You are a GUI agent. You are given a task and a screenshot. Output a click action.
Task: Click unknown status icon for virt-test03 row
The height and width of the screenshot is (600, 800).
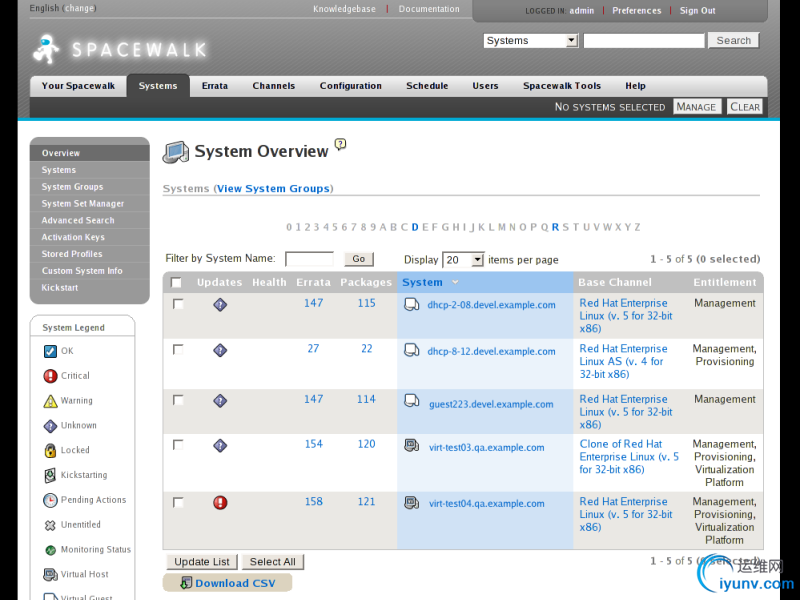click(x=220, y=446)
